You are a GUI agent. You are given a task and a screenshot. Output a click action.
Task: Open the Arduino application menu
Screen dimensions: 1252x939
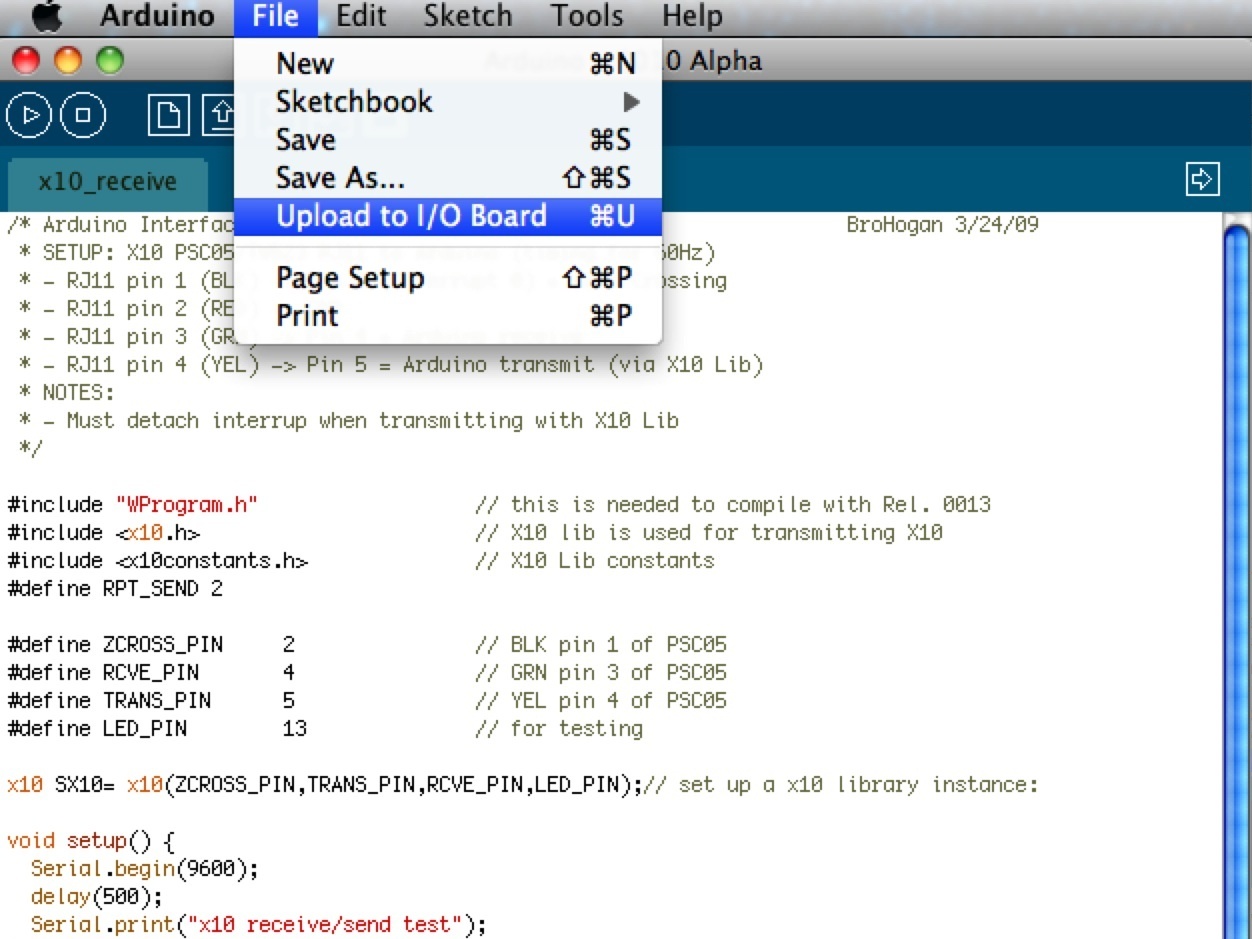tap(157, 17)
